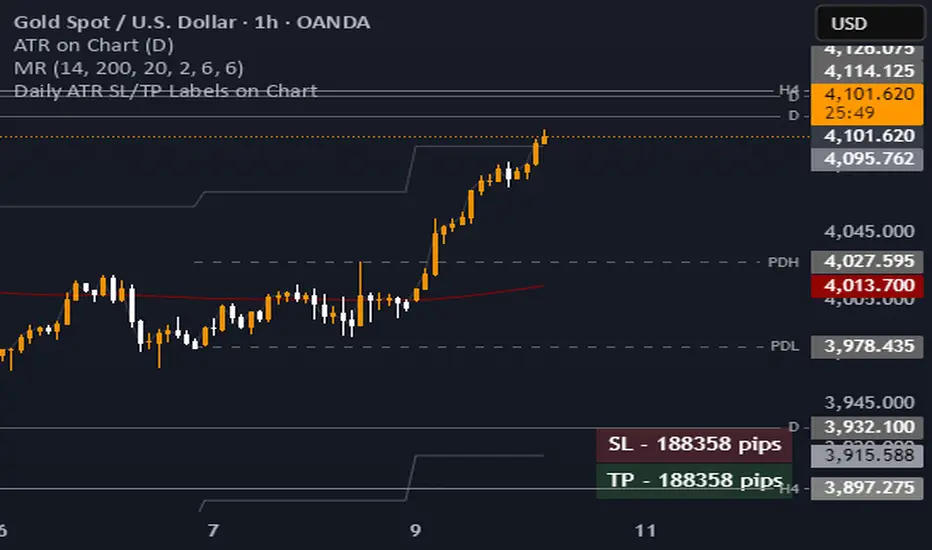Select the MR (14, 200, 20, 2, 6, 6) legend

coord(129,68)
